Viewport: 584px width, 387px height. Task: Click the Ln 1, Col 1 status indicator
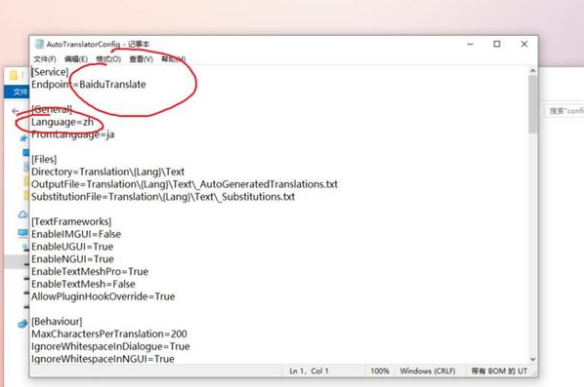click(x=309, y=371)
